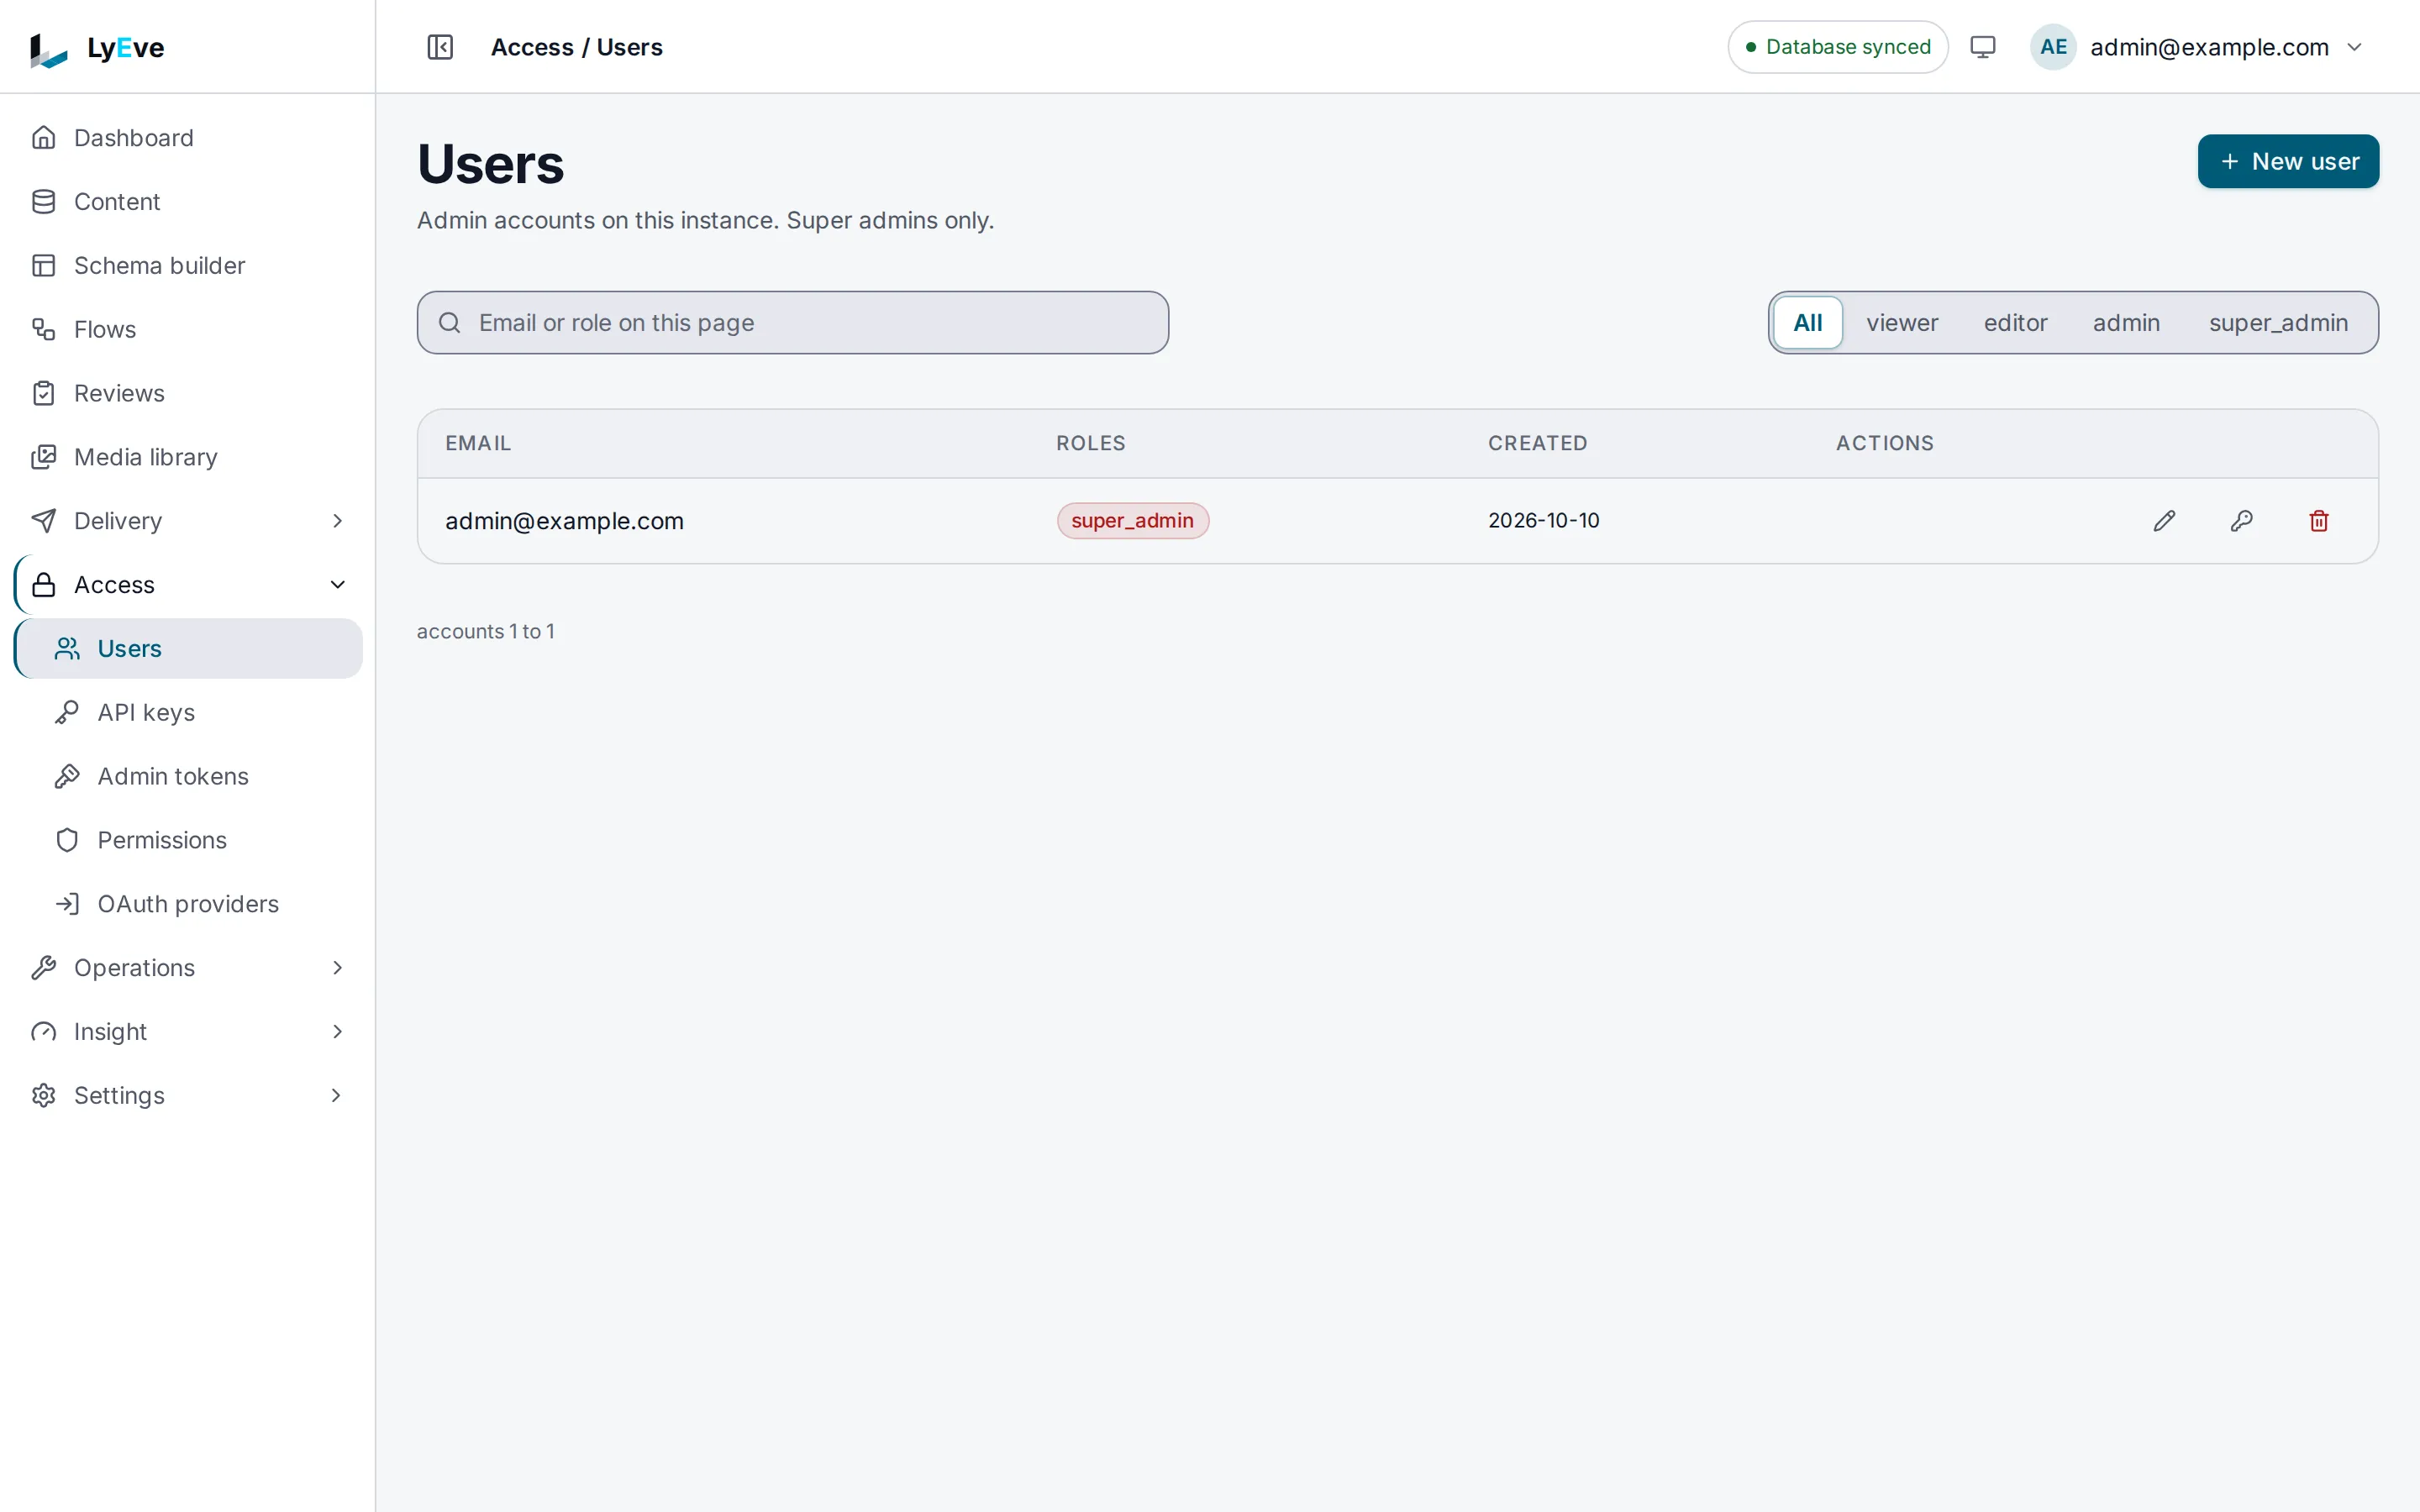Go to Content in sidebar
Image resolution: width=2420 pixels, height=1512 pixels.
click(x=188, y=202)
